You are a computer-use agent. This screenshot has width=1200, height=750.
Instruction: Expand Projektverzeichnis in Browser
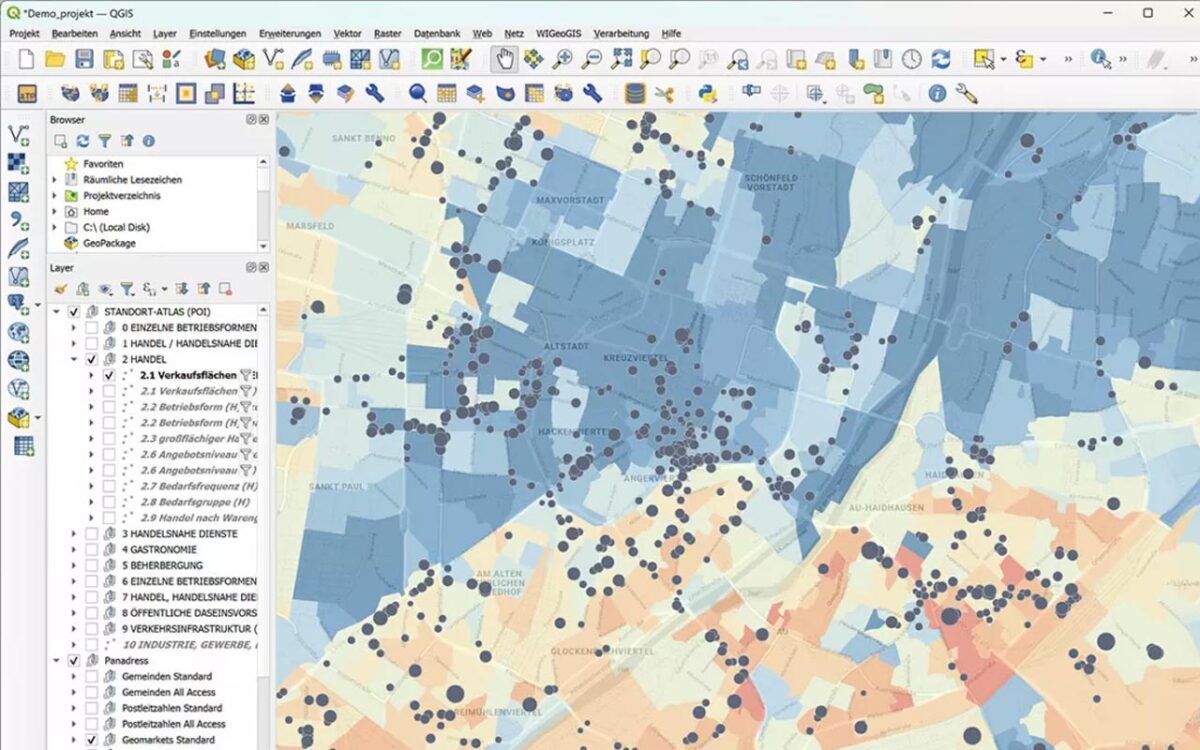[x=56, y=196]
